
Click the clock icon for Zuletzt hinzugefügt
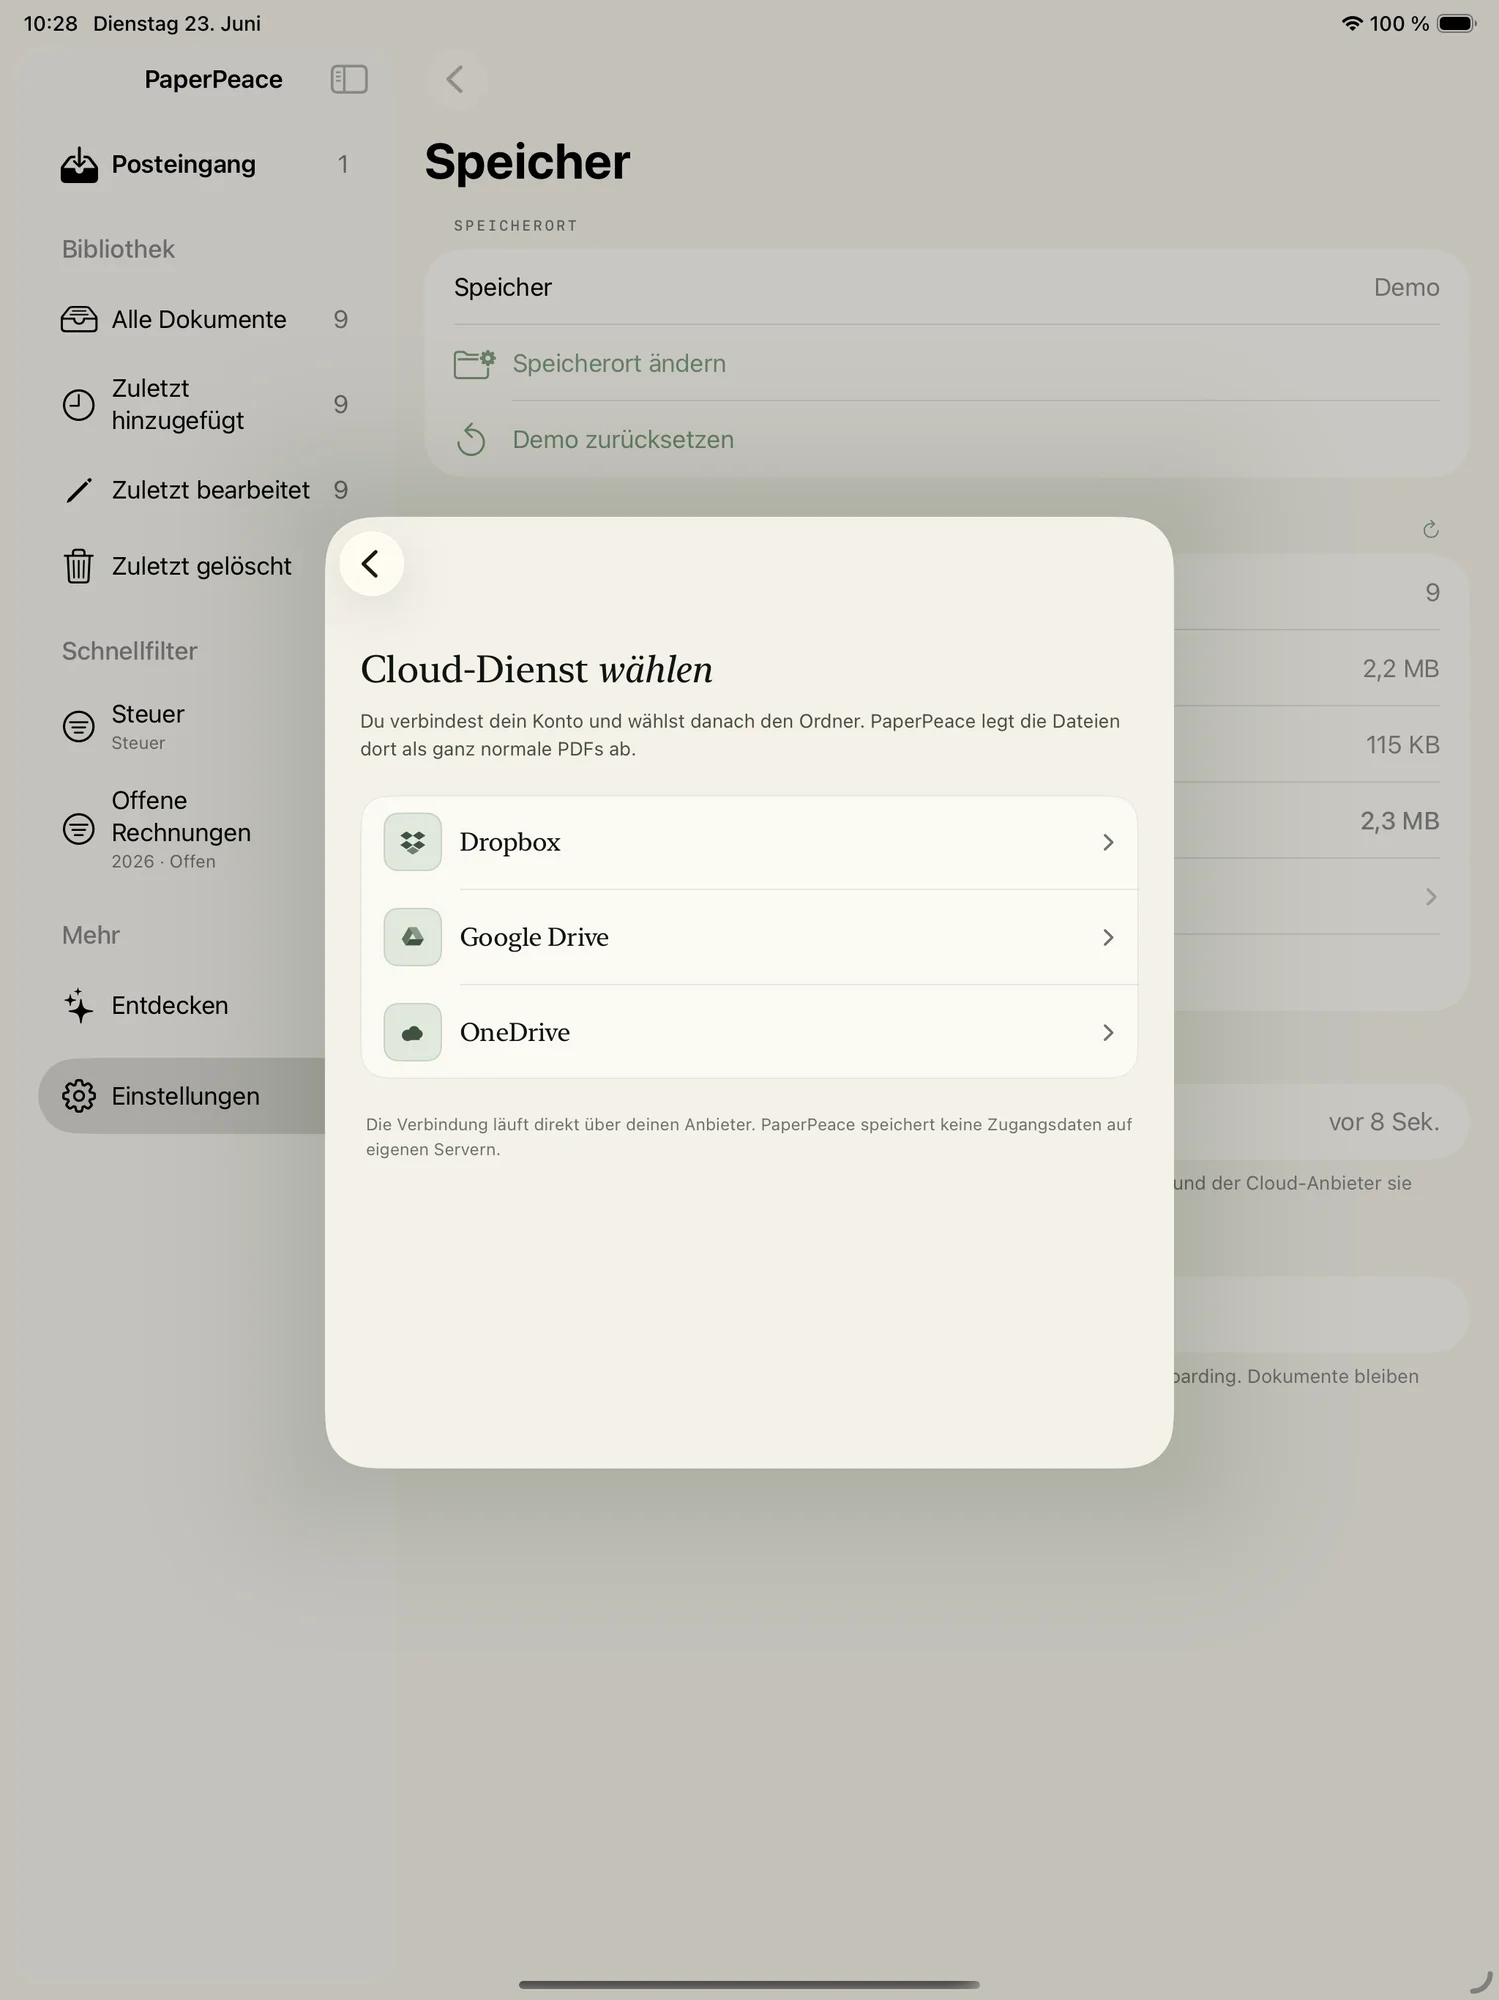[79, 405]
